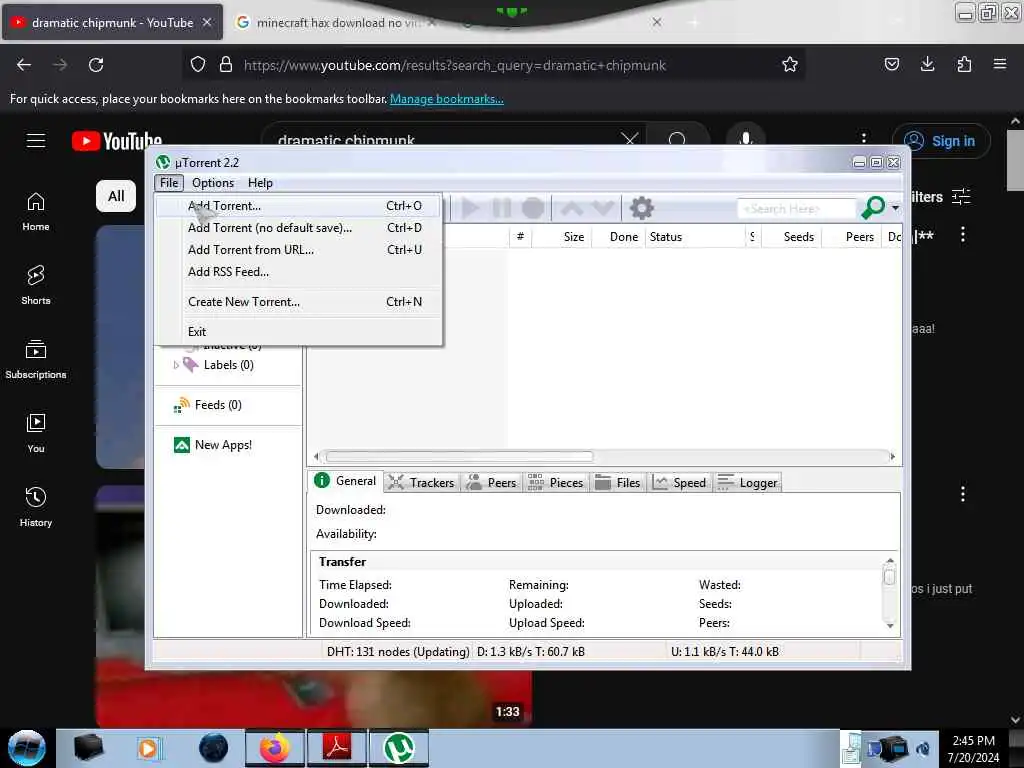Open YouTube History in sidebar
This screenshot has width=1024, height=768.
tap(36, 507)
